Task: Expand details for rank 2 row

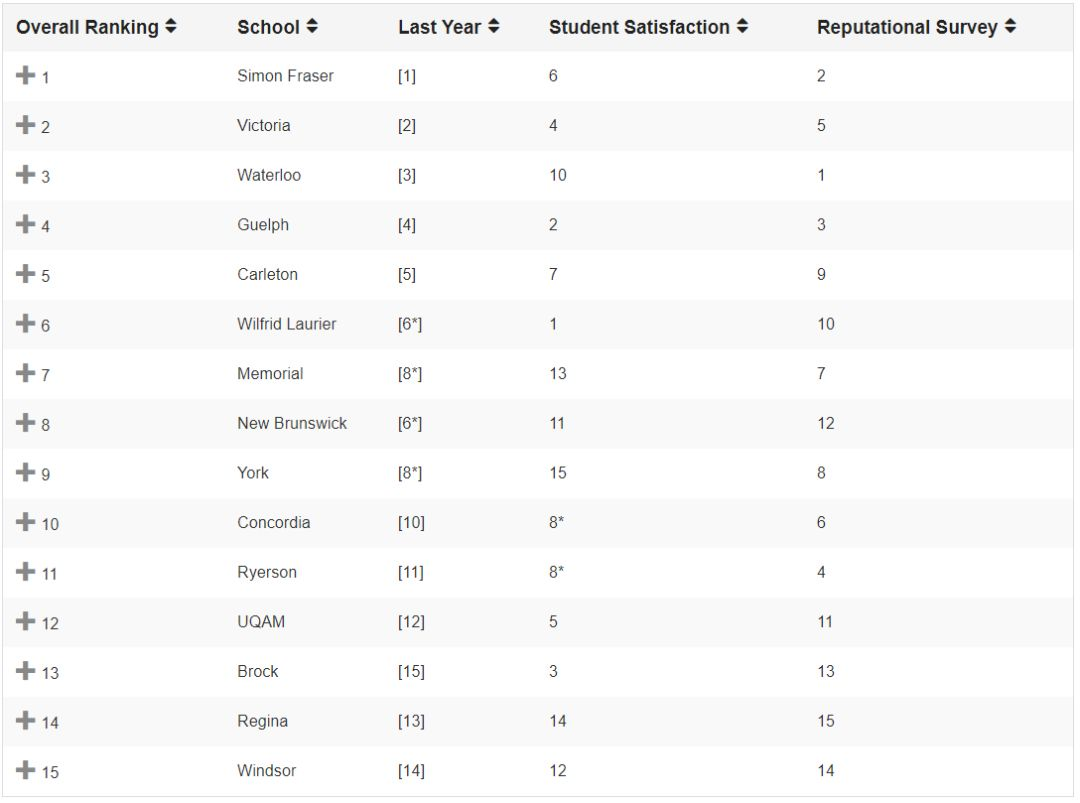Action: [x=26, y=125]
